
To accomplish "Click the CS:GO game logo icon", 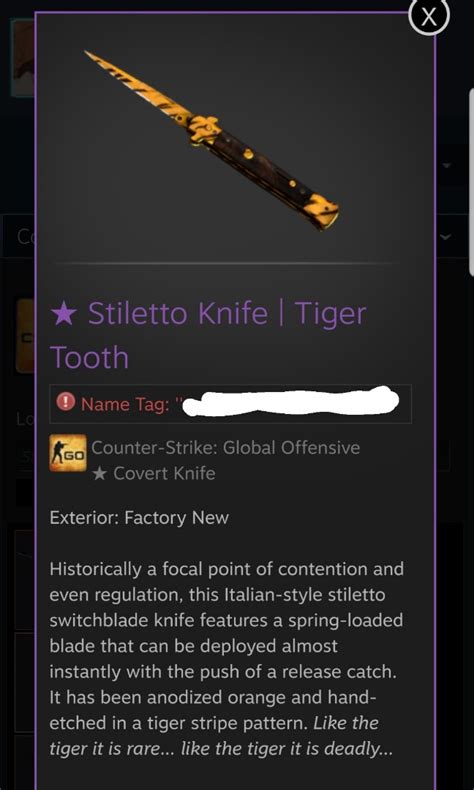I will pyautogui.click(x=68, y=453).
